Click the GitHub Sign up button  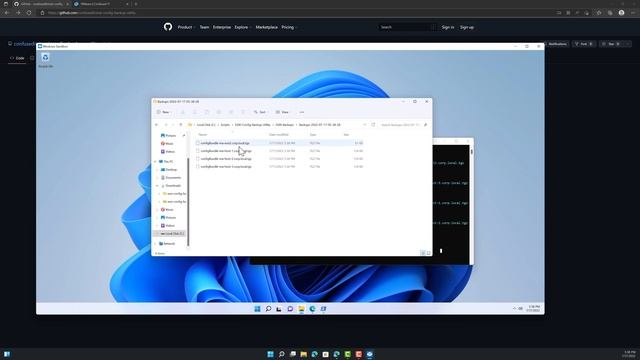[x=467, y=27]
